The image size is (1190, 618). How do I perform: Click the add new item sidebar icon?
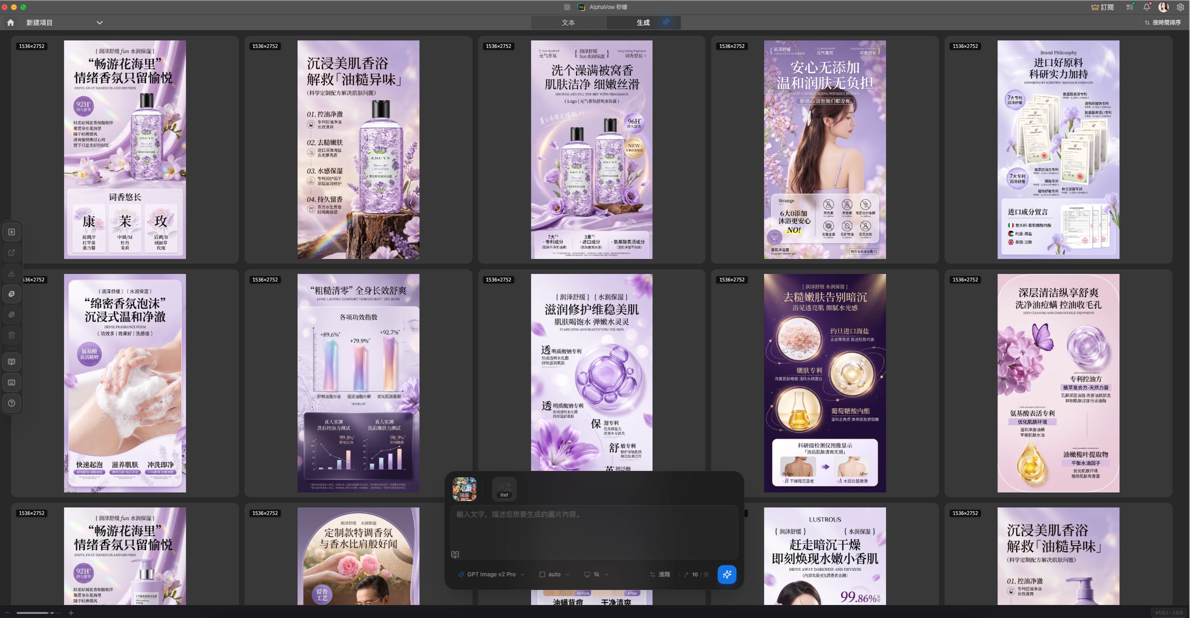pyautogui.click(x=11, y=232)
